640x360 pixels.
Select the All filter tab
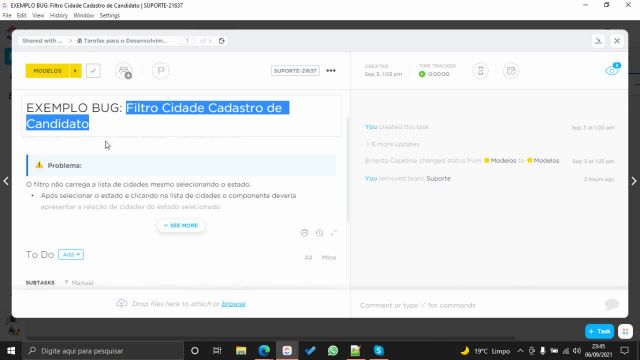[x=308, y=258]
